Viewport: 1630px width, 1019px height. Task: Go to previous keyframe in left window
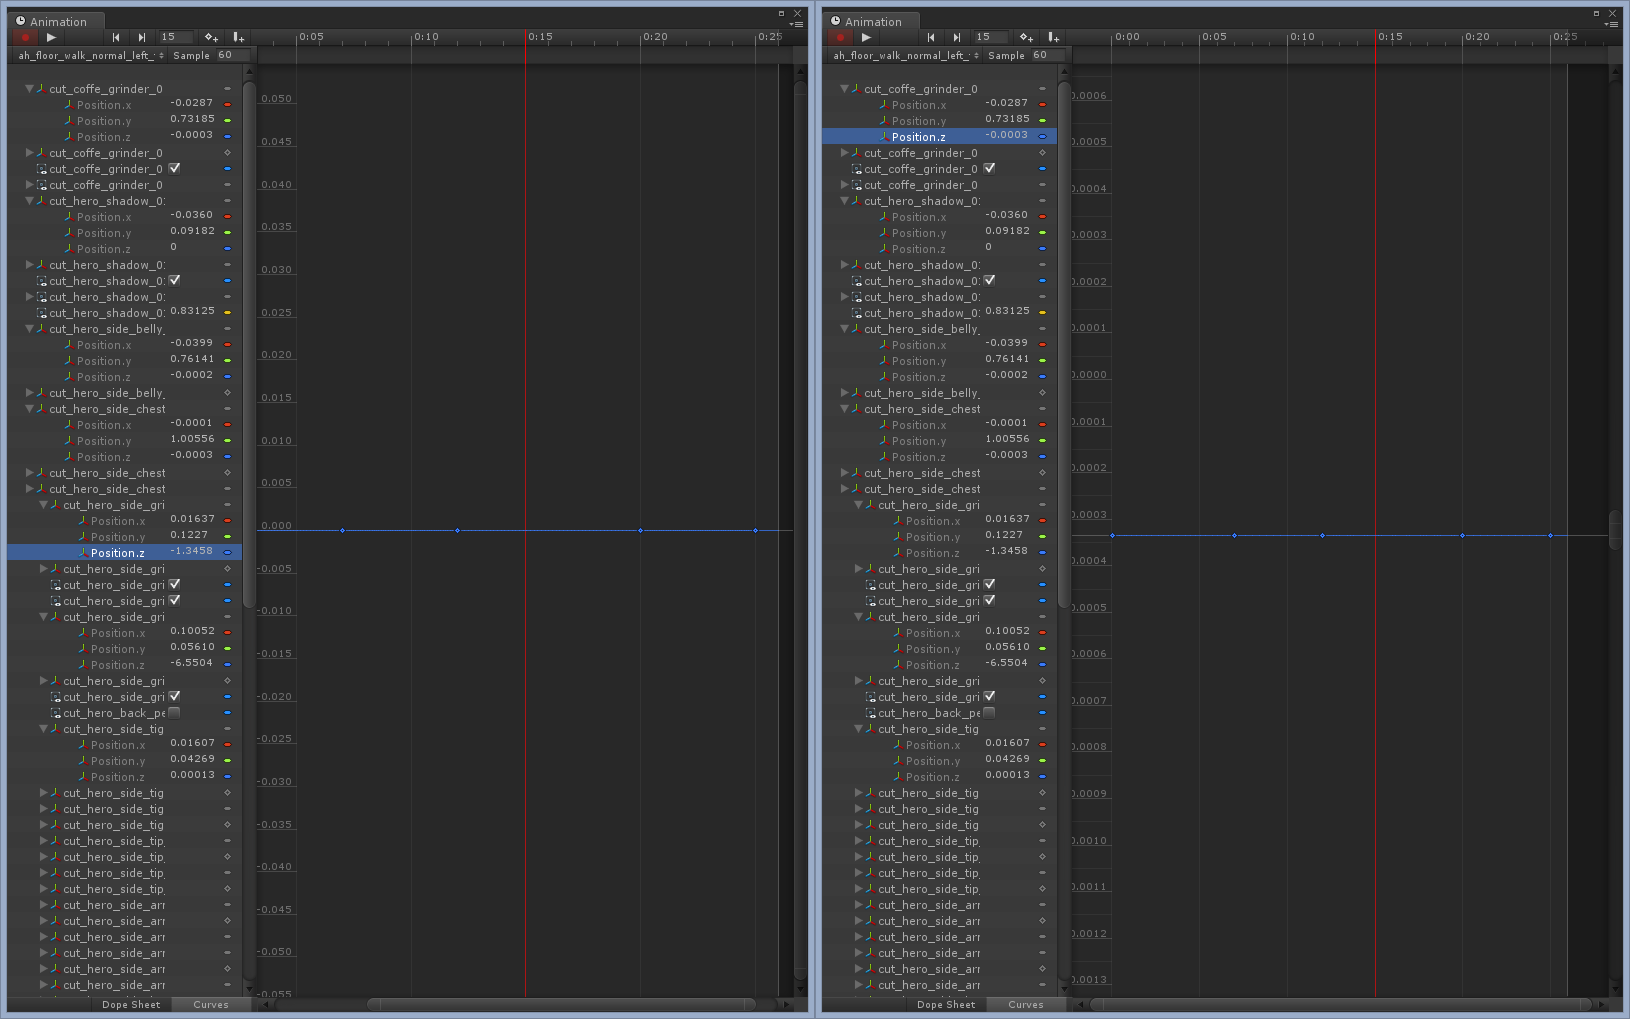click(x=116, y=37)
